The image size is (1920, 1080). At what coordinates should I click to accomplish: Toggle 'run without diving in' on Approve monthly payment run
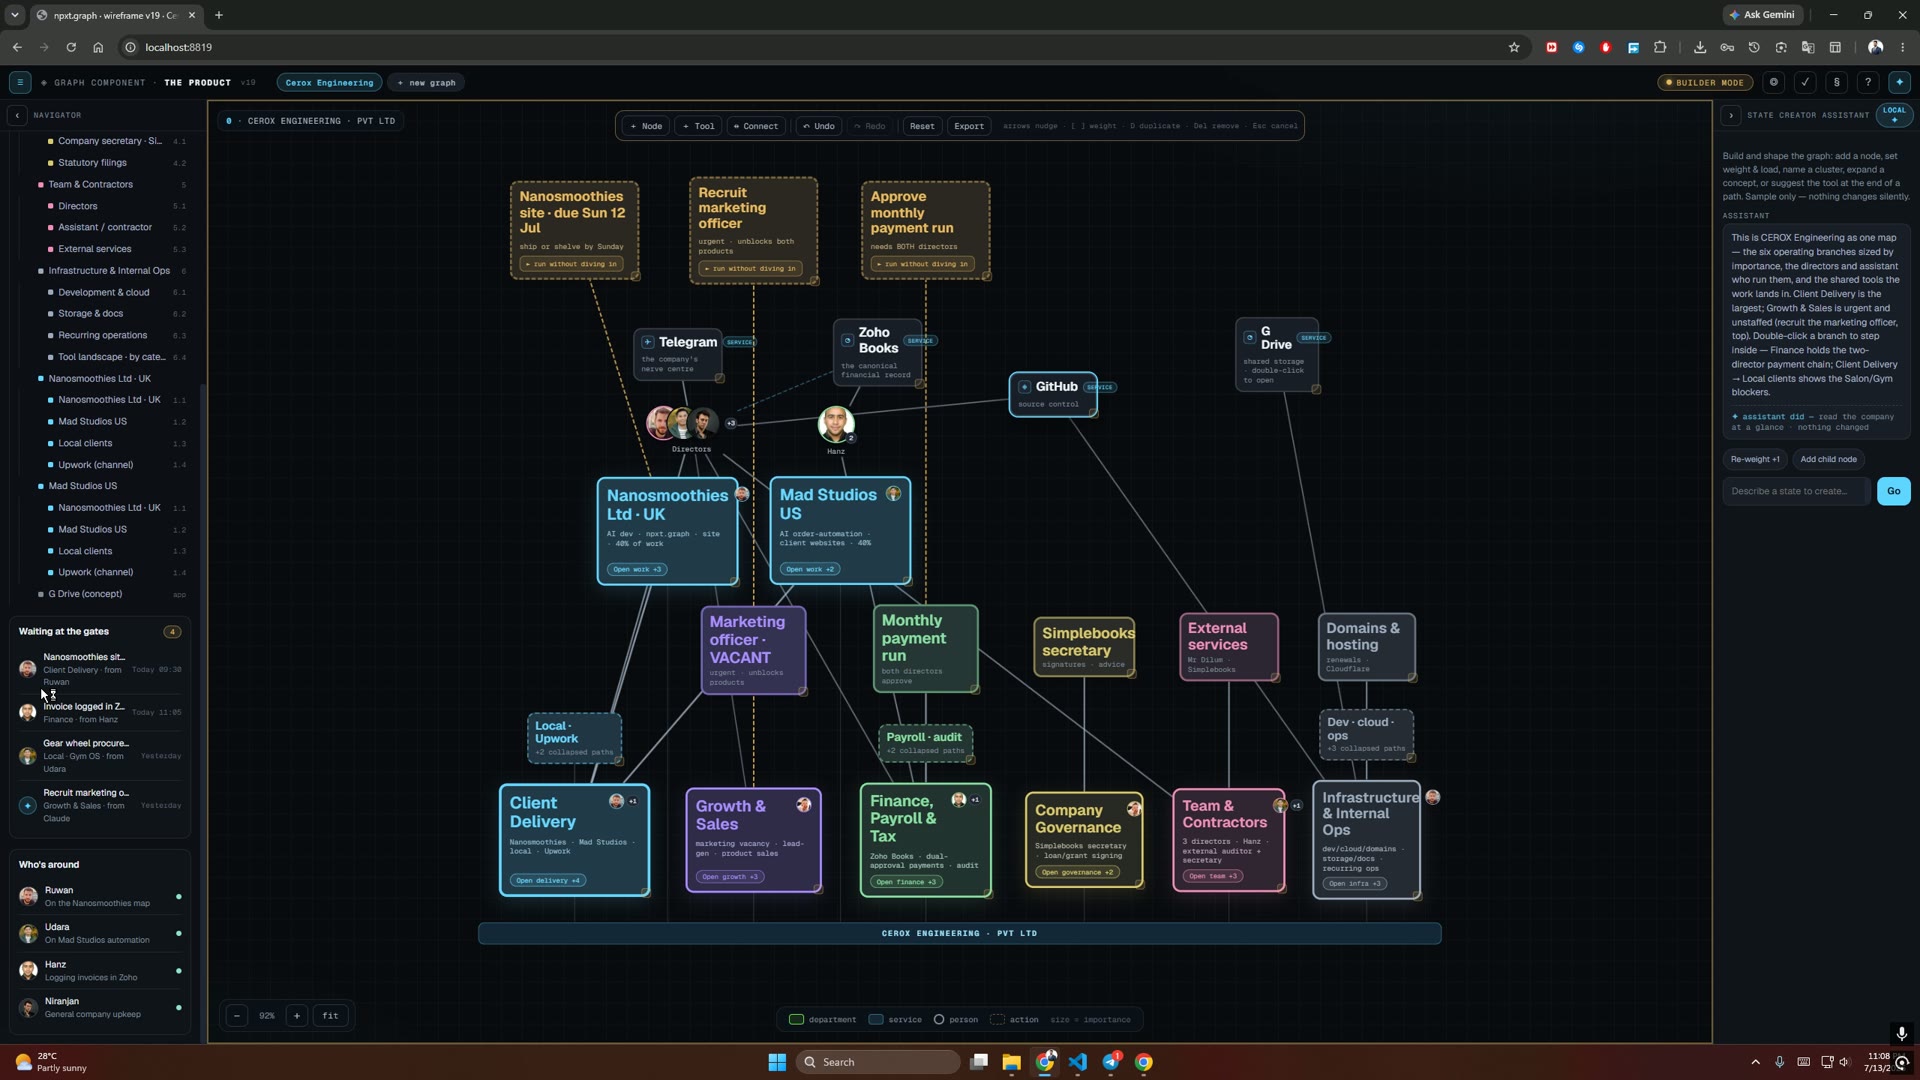tap(923, 264)
